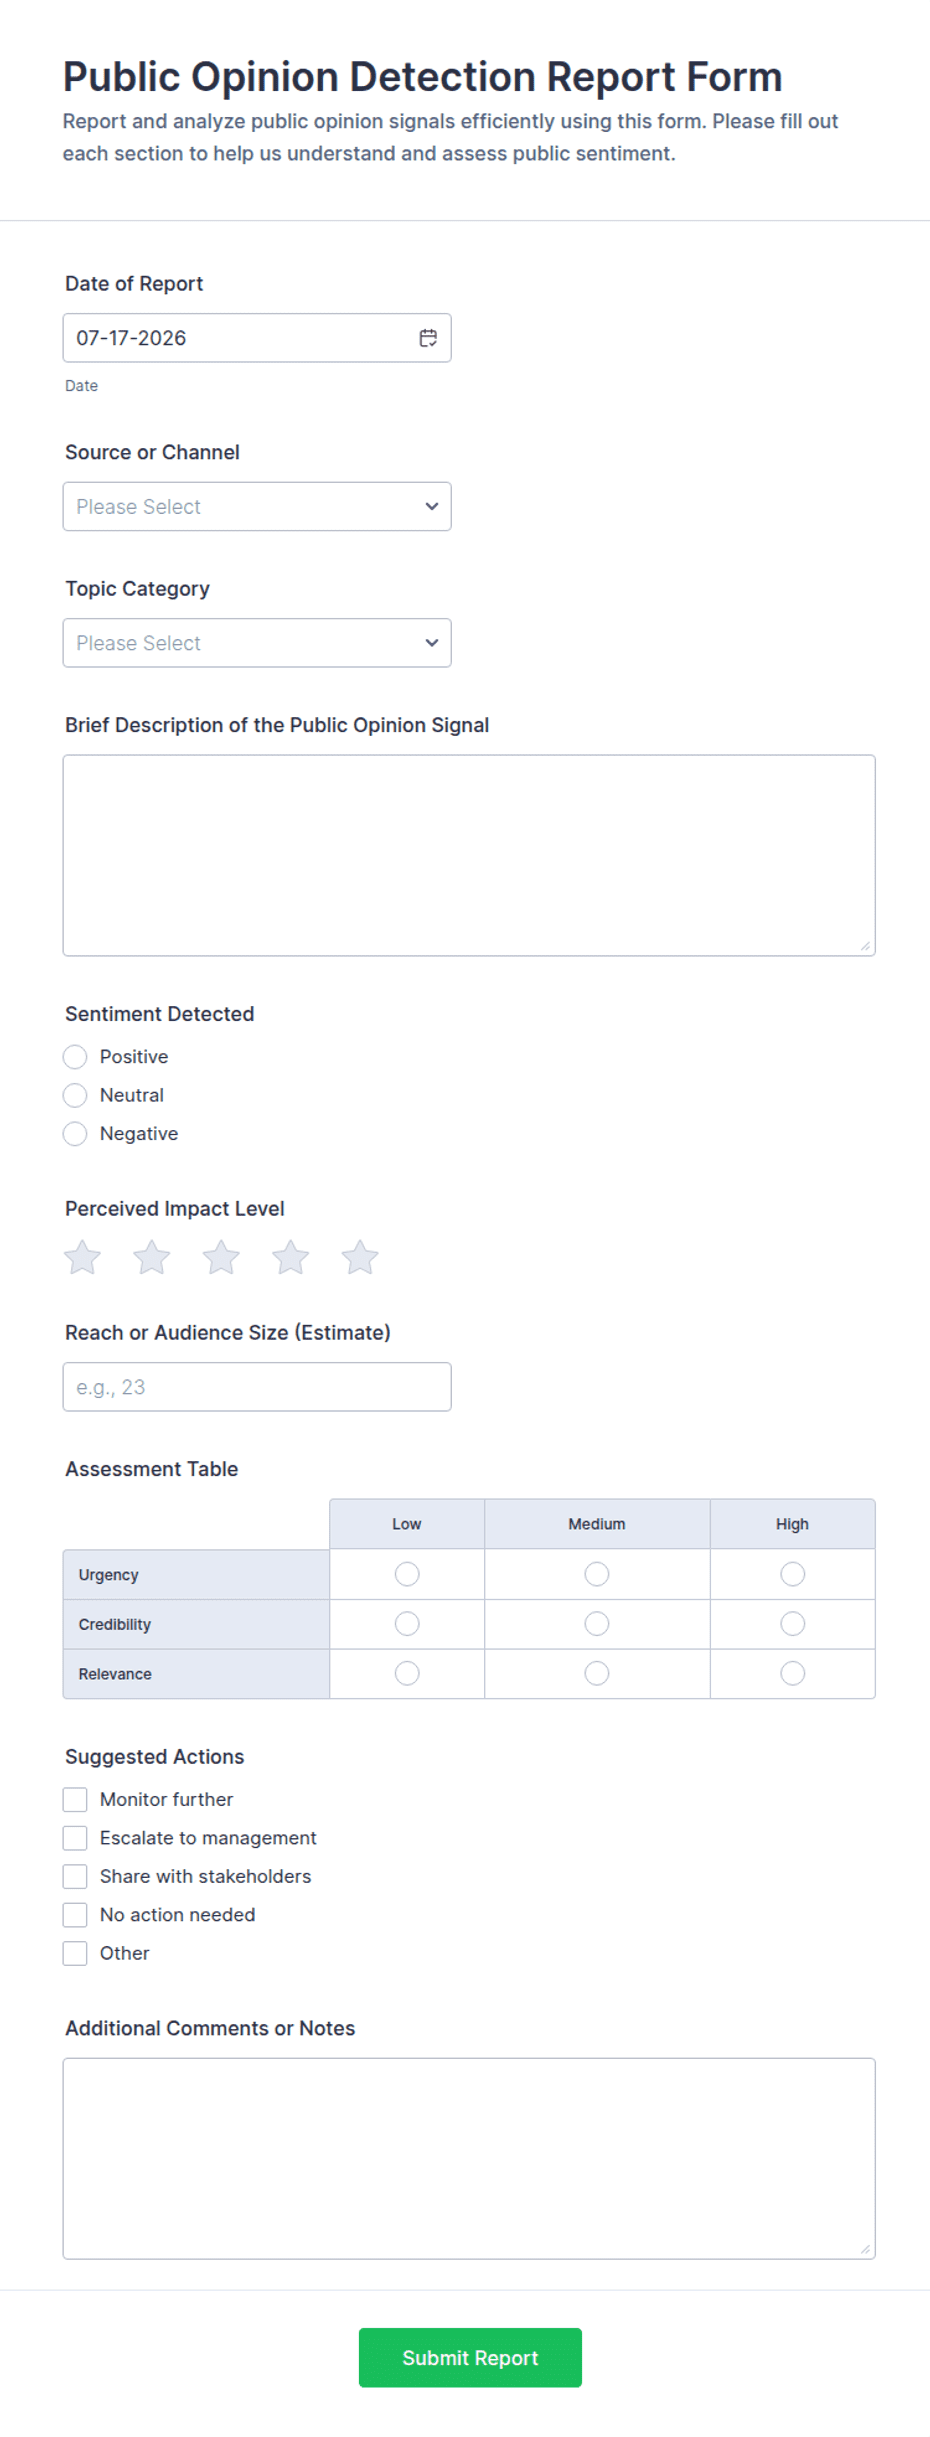930x2437 pixels.
Task: Set Urgency to High
Action: click(792, 1575)
